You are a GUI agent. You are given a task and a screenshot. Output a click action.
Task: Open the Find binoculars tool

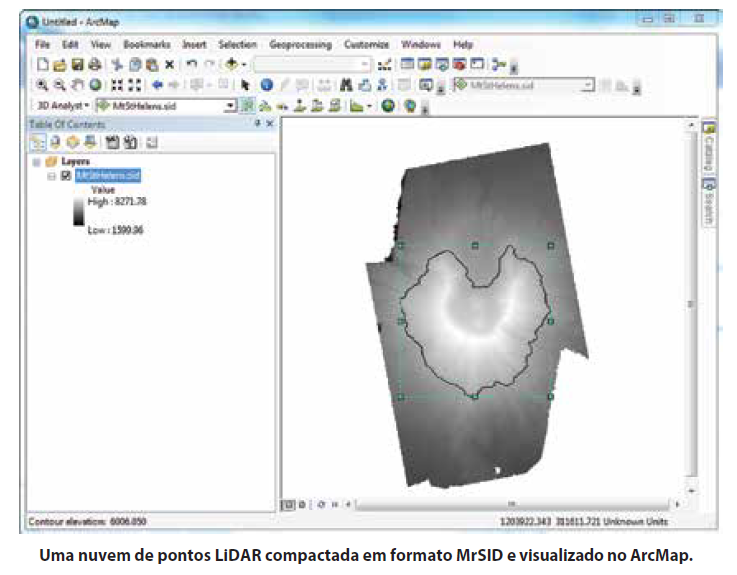tap(346, 85)
